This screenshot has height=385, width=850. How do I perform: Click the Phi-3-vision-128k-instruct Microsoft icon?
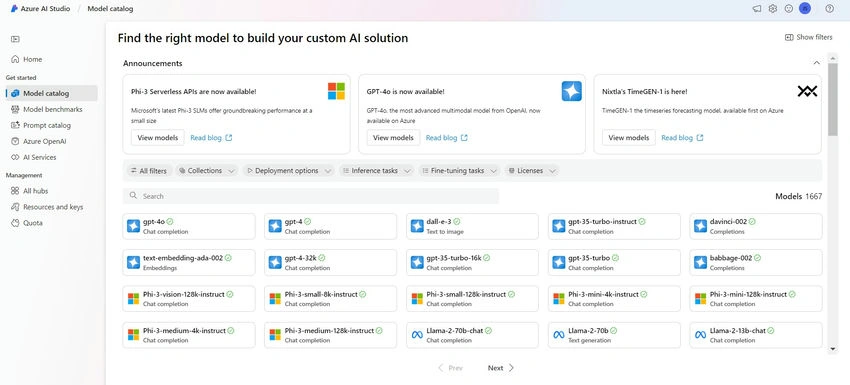(133, 299)
